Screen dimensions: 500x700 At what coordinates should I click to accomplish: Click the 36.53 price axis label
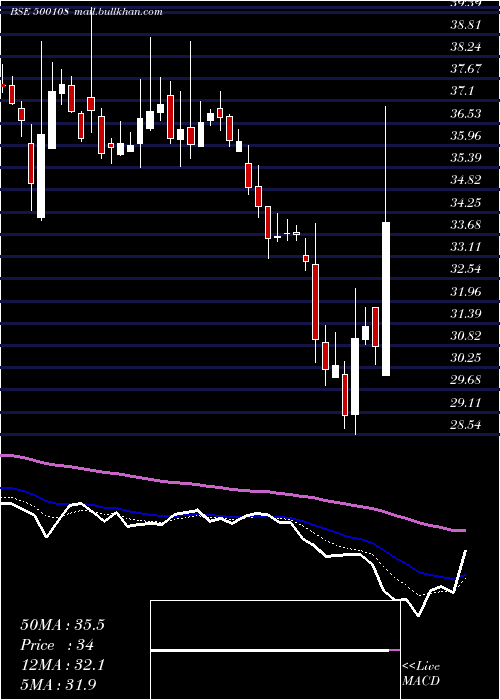pos(466,113)
